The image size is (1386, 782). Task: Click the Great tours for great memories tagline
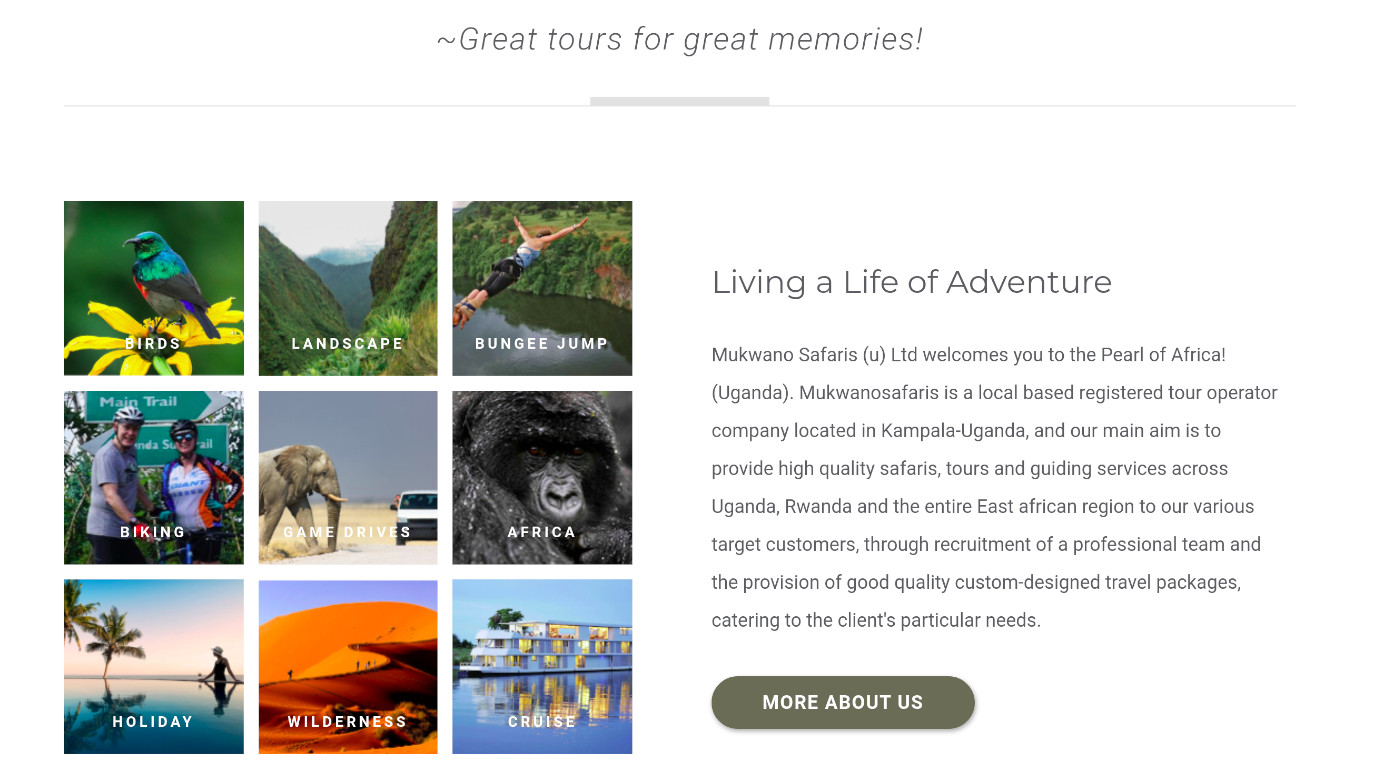[679, 40]
